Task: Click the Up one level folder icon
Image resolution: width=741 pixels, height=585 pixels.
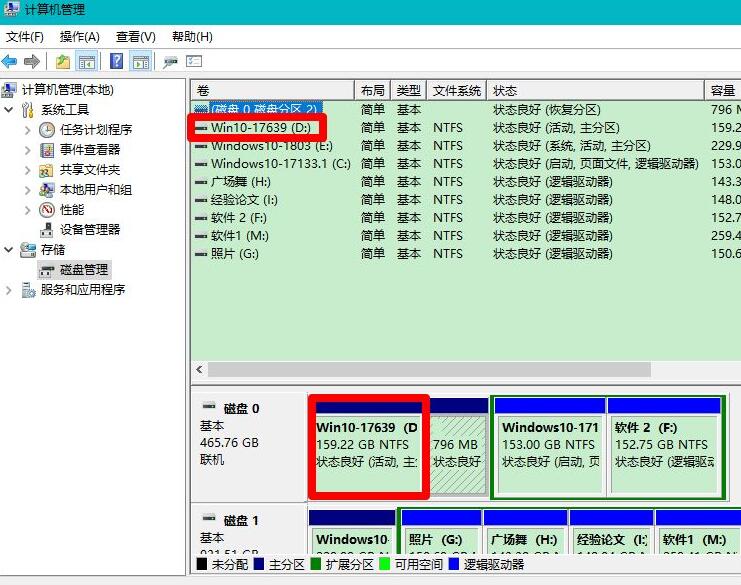Action: pos(63,61)
